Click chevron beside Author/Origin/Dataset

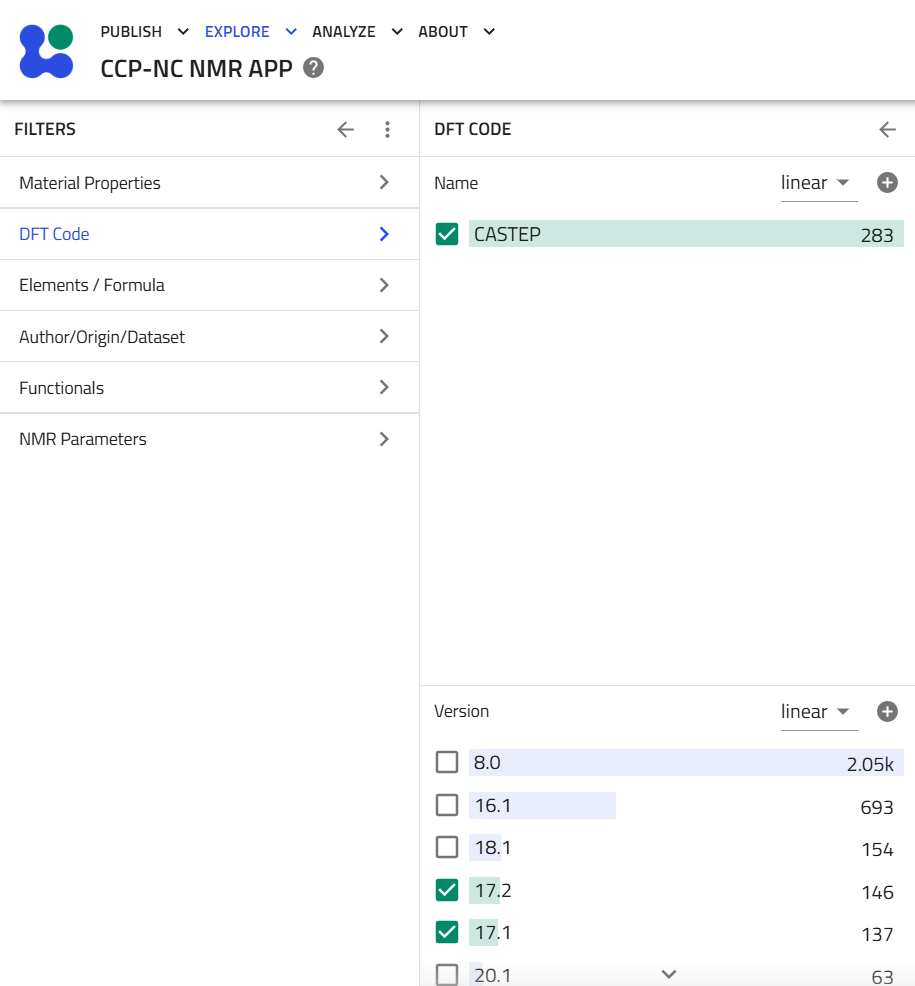click(384, 336)
